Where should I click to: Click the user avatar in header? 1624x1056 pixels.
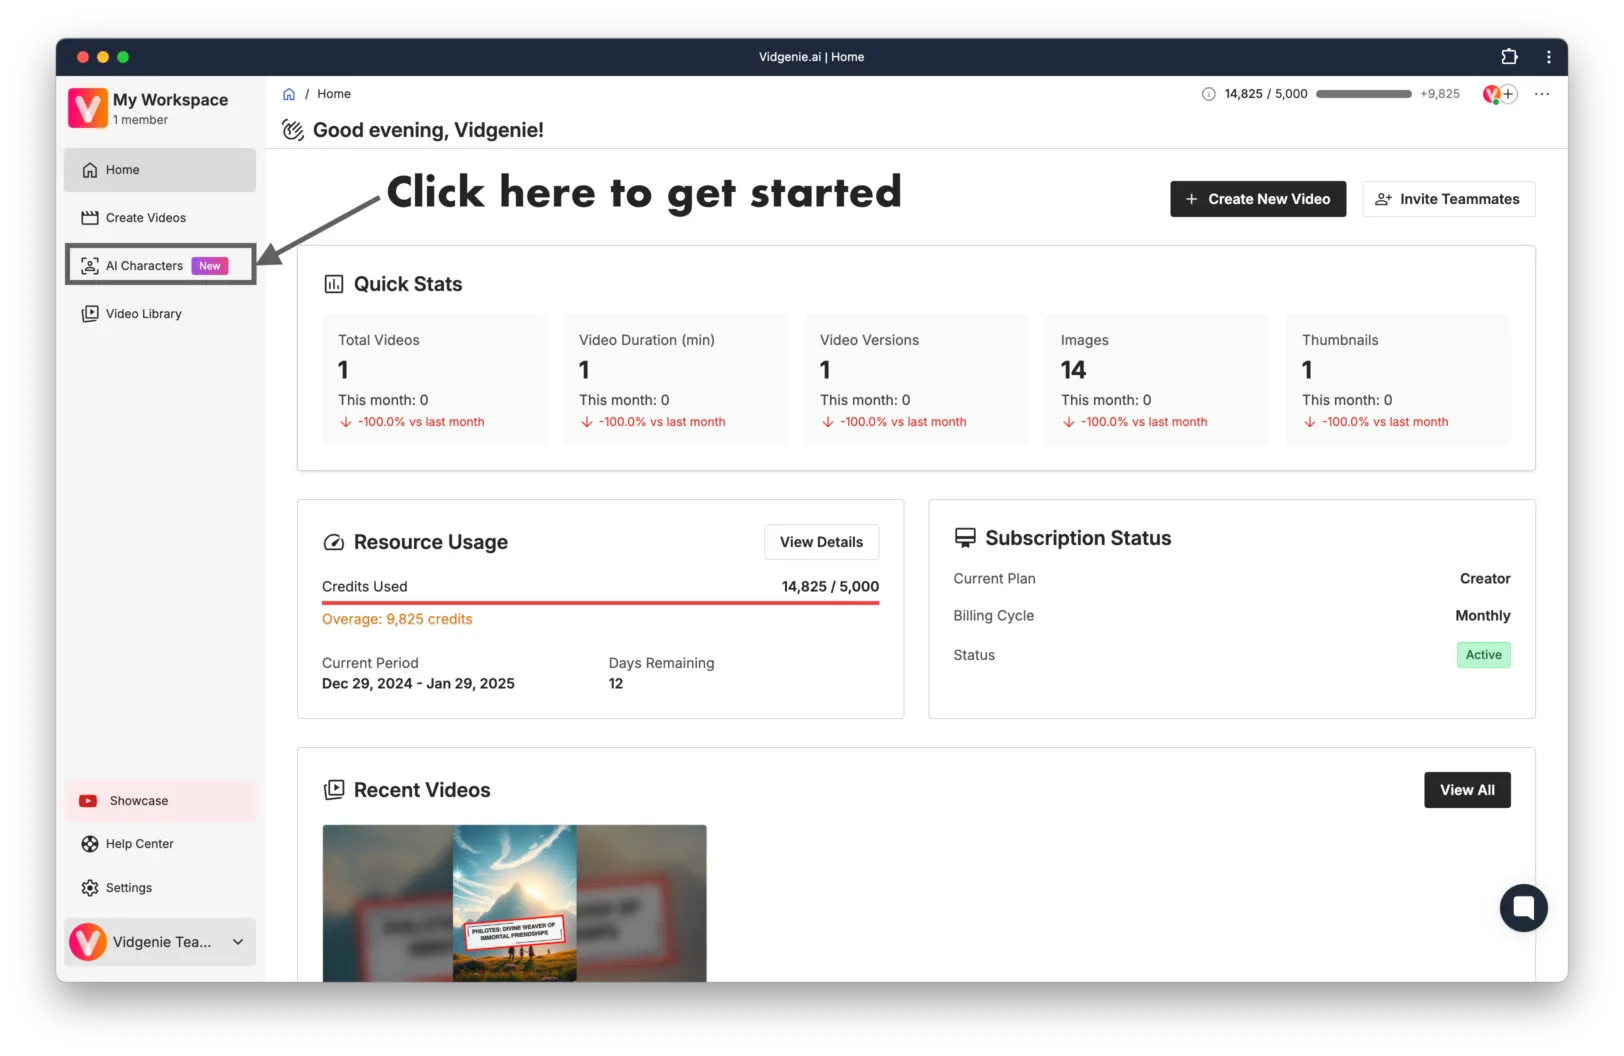pyautogui.click(x=1491, y=94)
